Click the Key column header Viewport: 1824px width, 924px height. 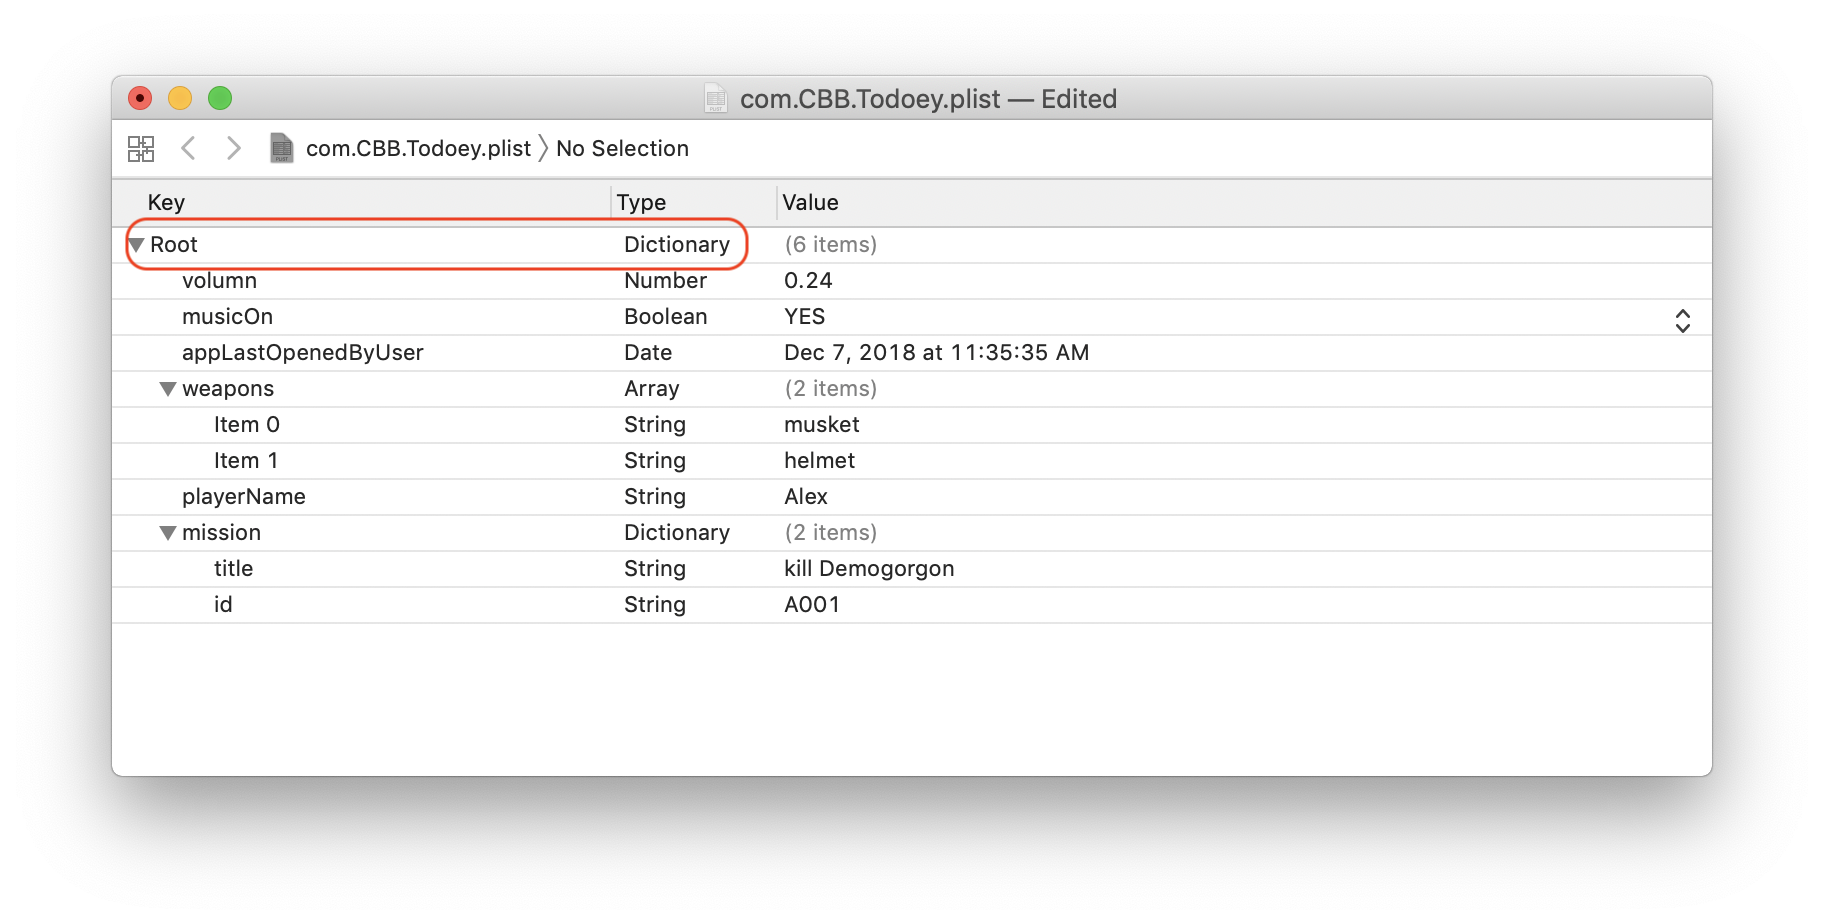tap(166, 202)
